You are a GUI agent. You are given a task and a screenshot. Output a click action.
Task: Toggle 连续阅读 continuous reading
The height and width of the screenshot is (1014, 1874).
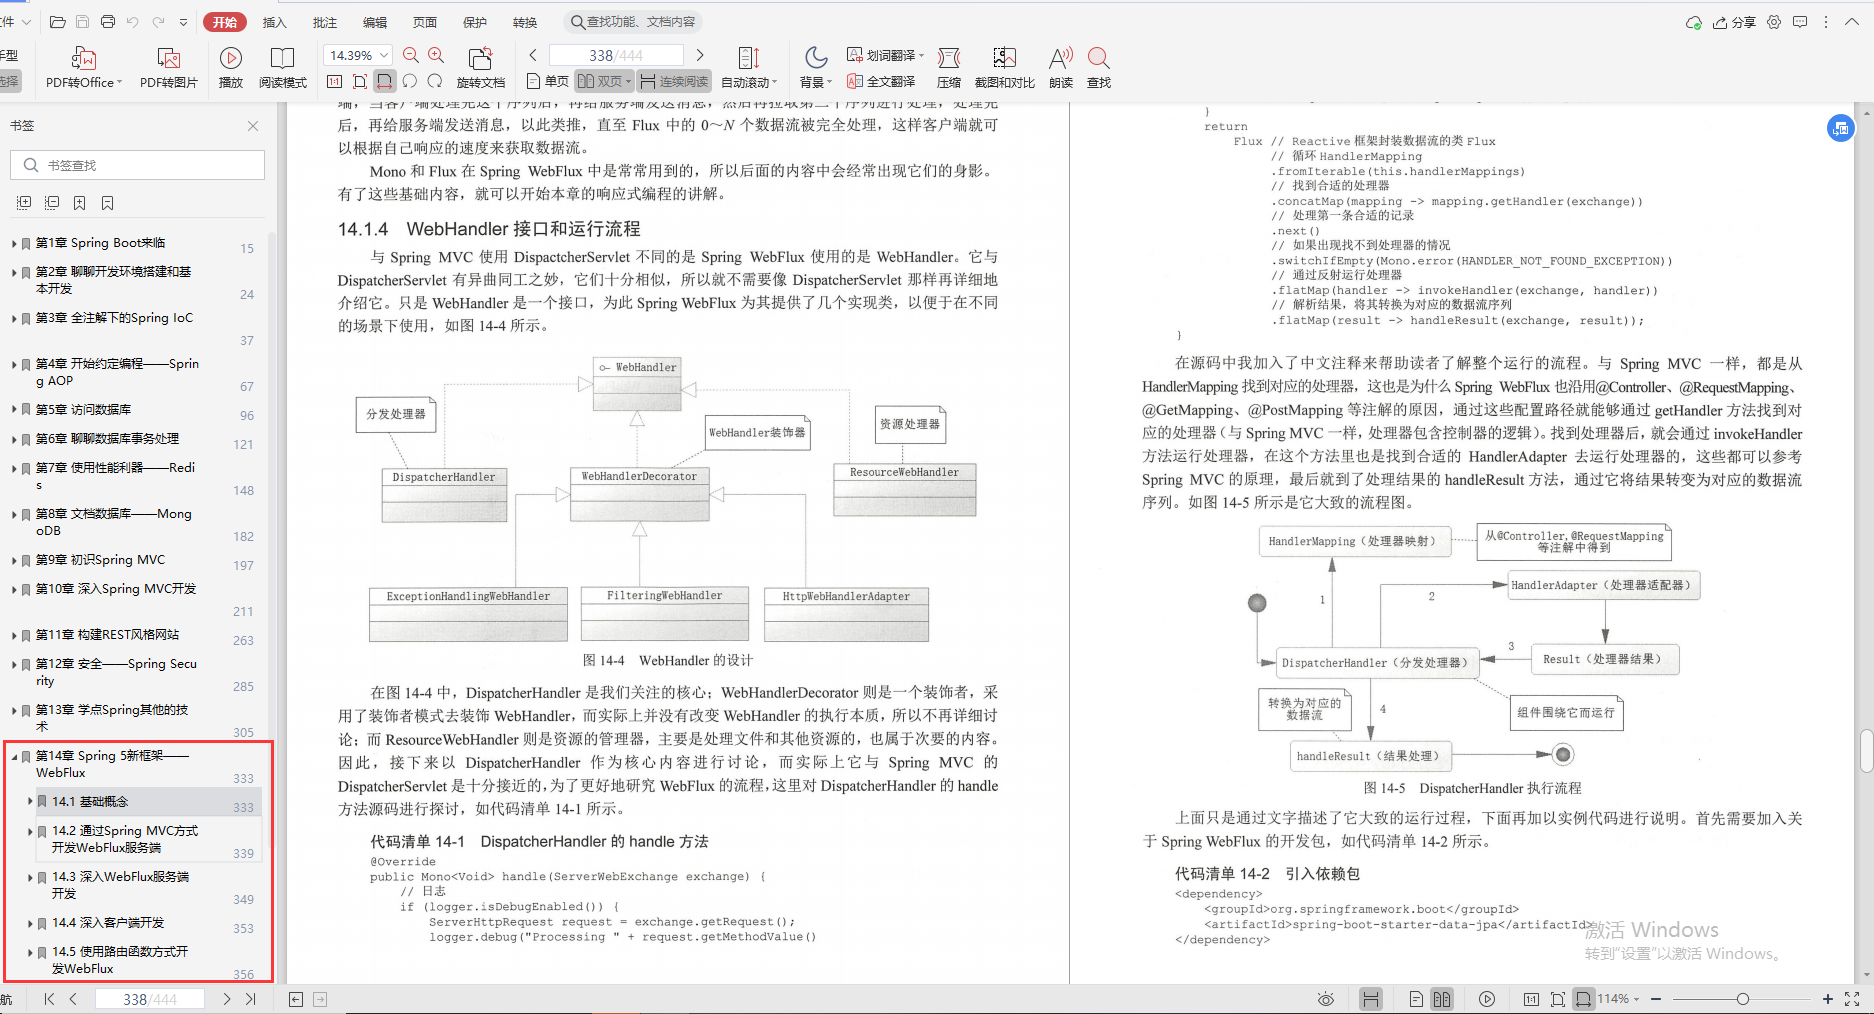pyautogui.click(x=674, y=81)
